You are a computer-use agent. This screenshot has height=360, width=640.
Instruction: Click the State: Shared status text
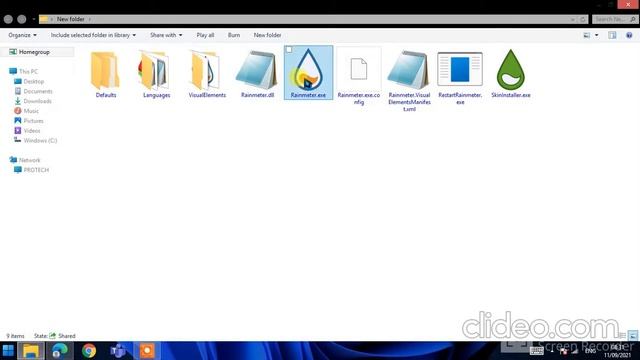[55, 336]
